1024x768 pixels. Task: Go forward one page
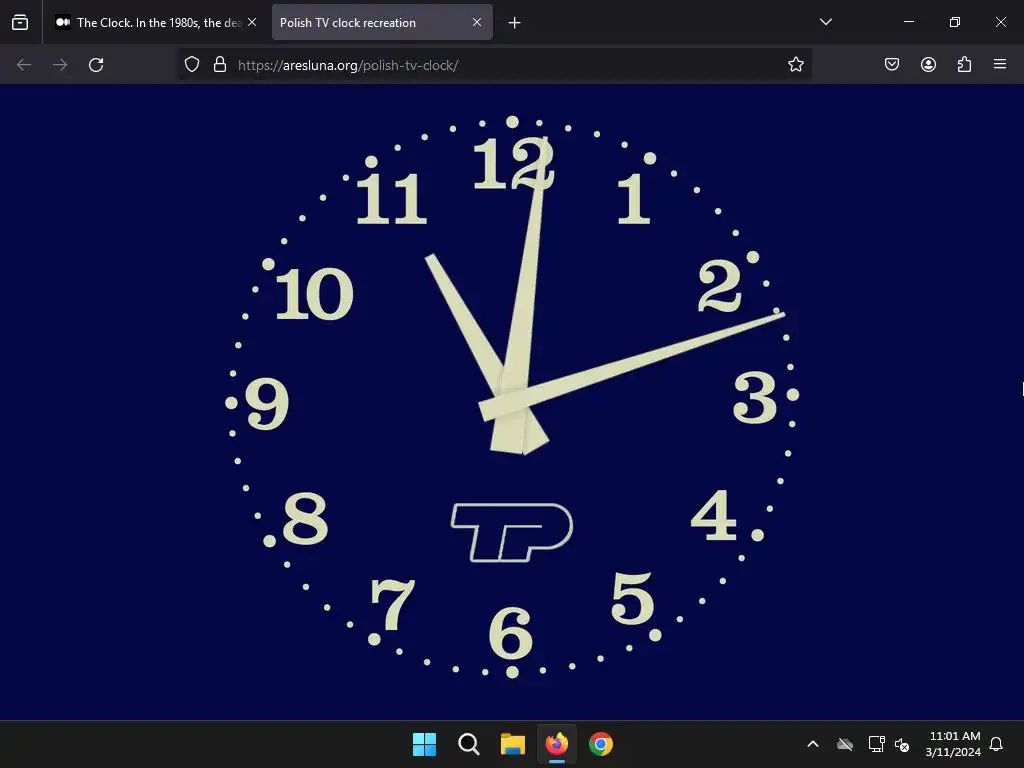click(x=60, y=65)
